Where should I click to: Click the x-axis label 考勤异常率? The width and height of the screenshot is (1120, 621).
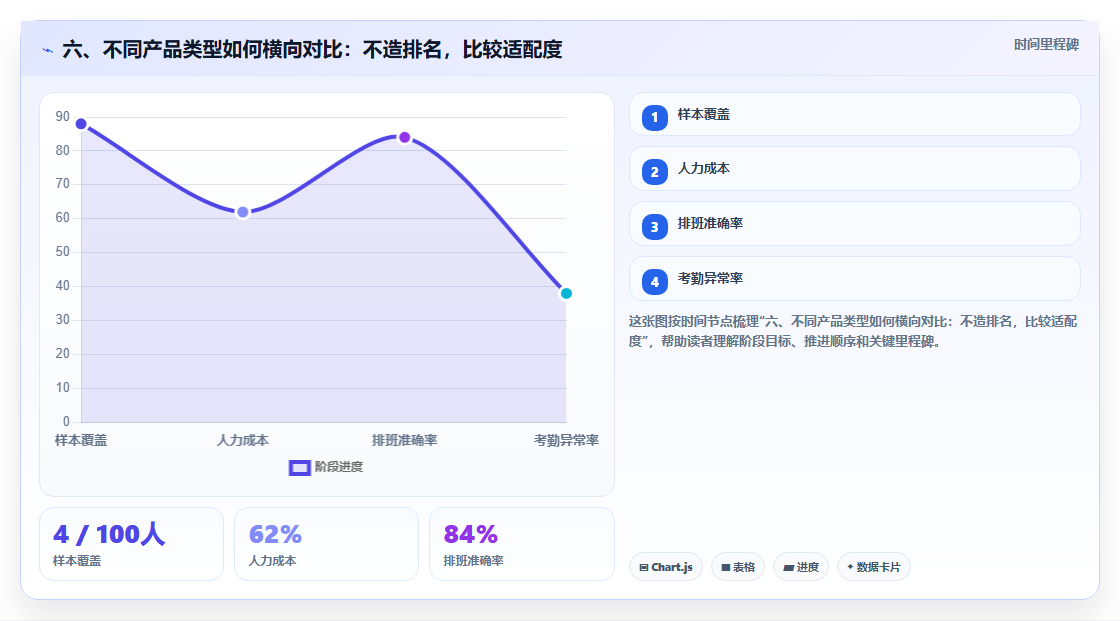(x=566, y=441)
